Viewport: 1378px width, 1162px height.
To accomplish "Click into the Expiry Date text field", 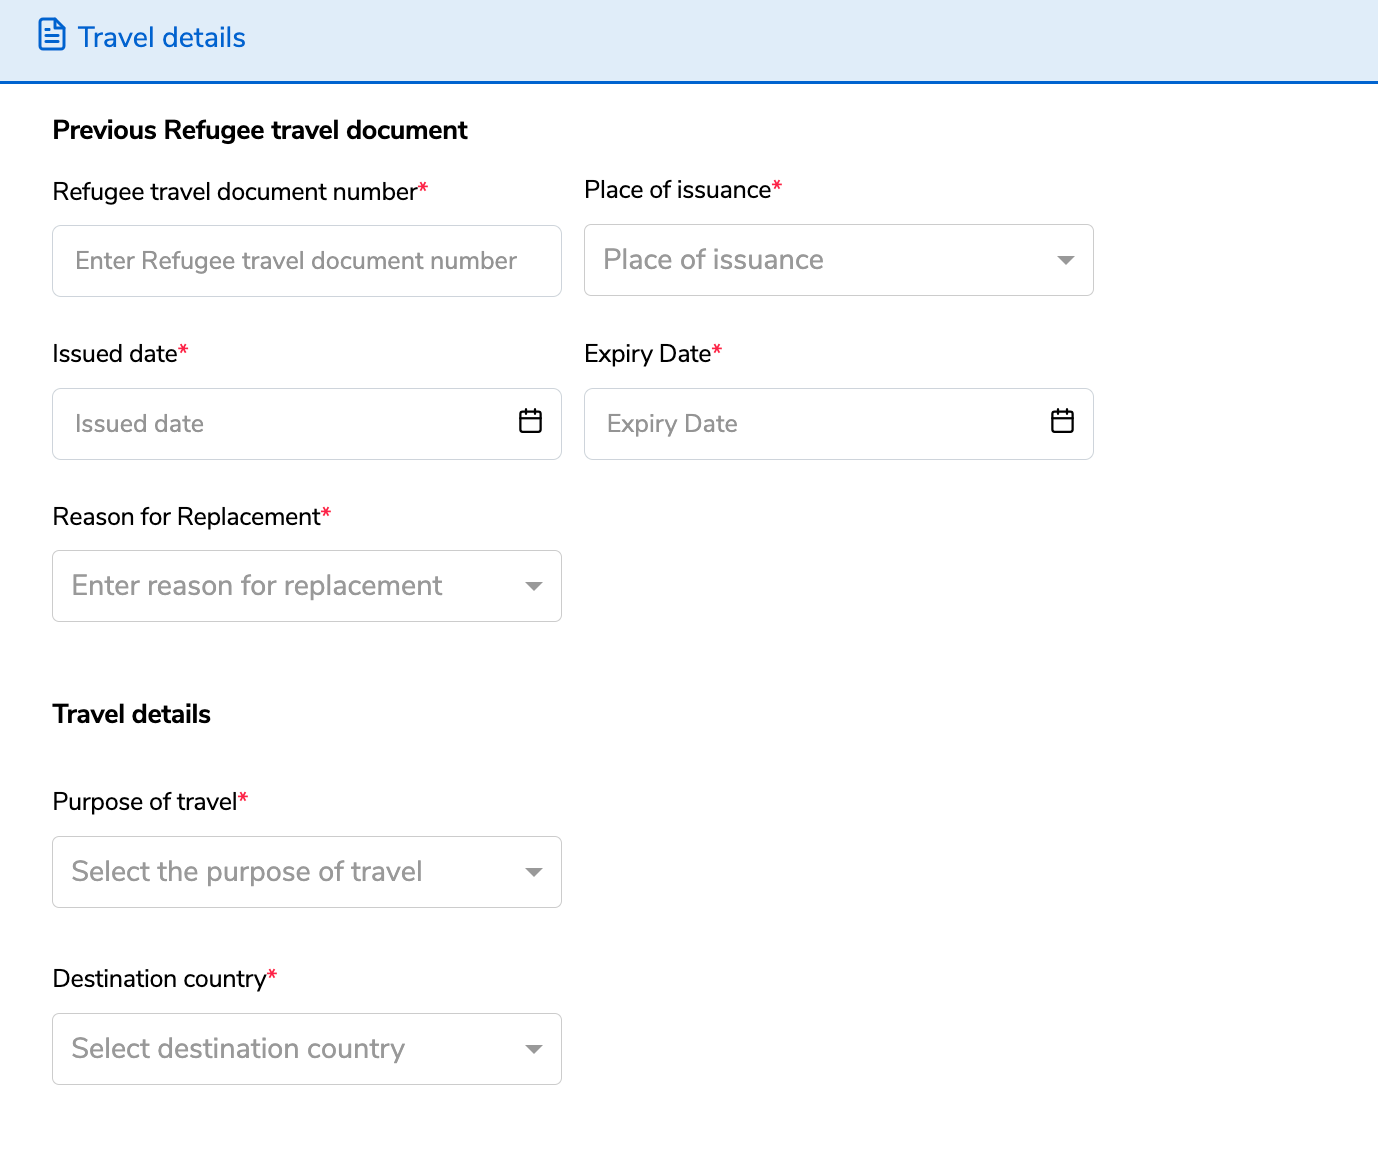I will (x=810, y=424).
